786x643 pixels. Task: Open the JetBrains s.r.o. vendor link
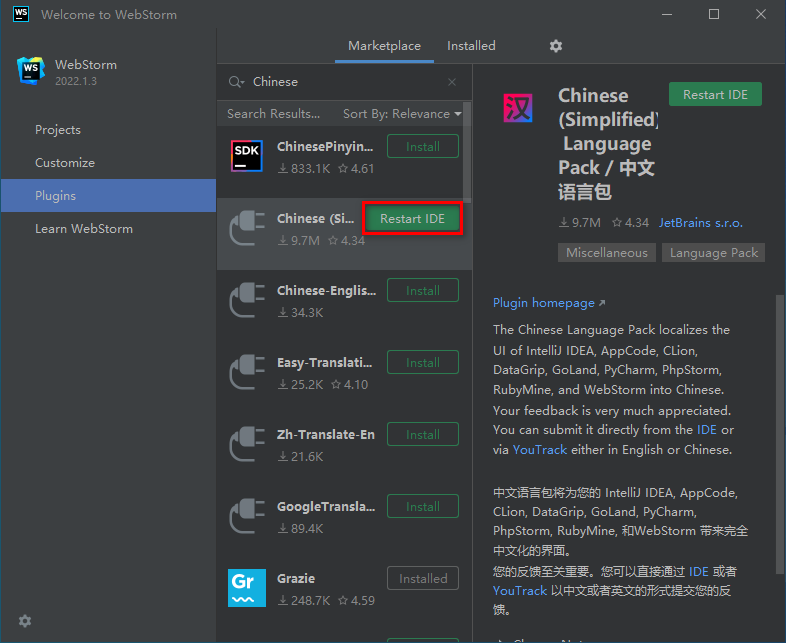700,223
